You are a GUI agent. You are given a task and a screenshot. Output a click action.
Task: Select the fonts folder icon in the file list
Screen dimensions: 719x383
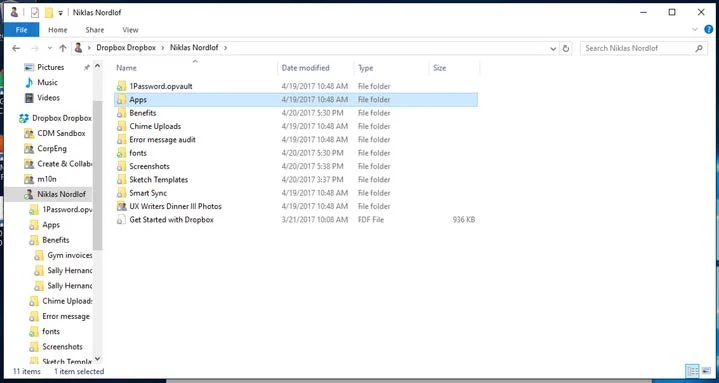coord(122,153)
